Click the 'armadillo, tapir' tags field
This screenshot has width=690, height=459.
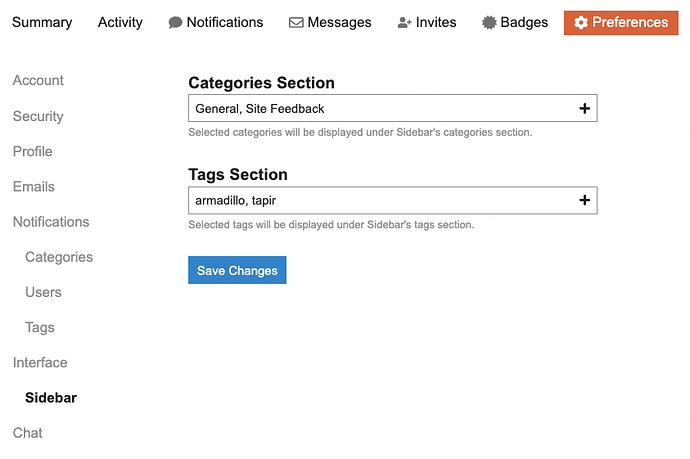393,200
